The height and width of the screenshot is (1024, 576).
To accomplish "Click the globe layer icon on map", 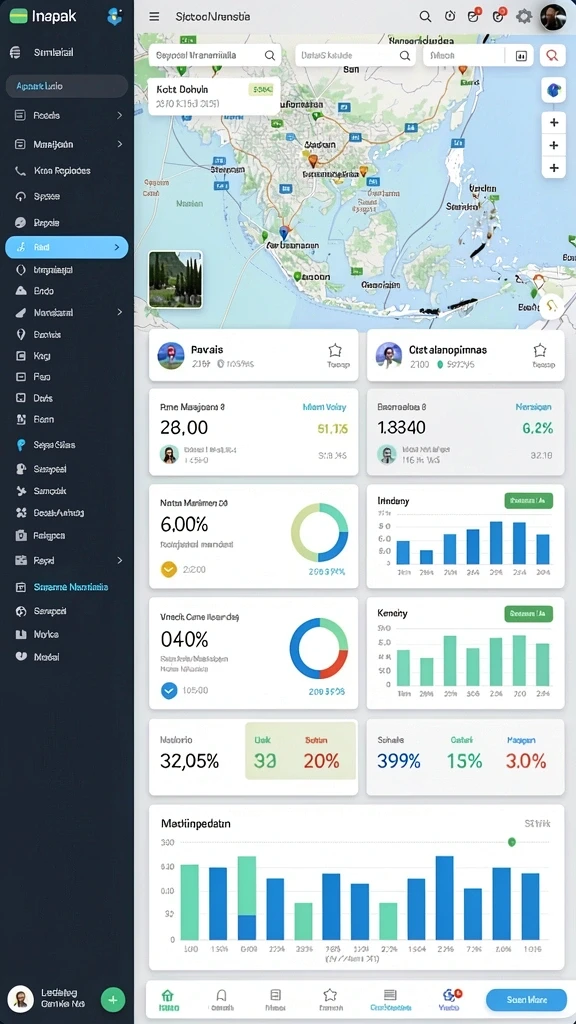I will pos(554,90).
